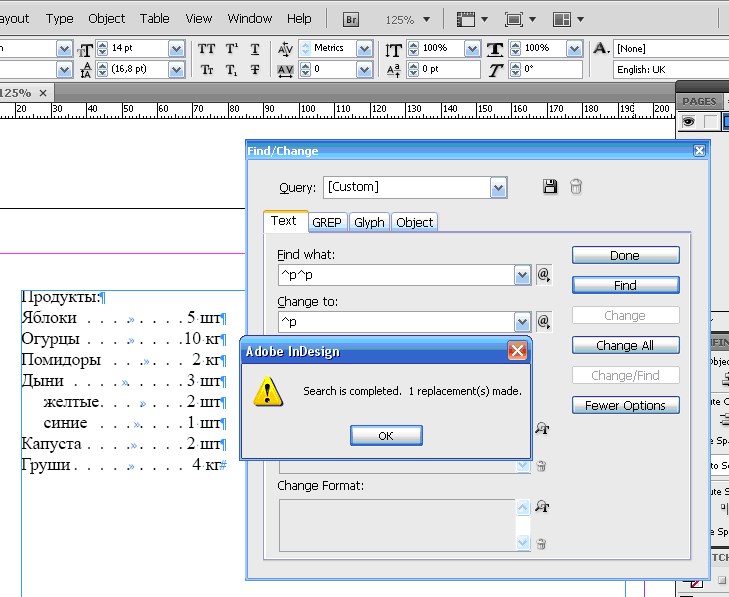The image size is (729, 597).
Task: Open the Object menu
Action: coord(106,19)
